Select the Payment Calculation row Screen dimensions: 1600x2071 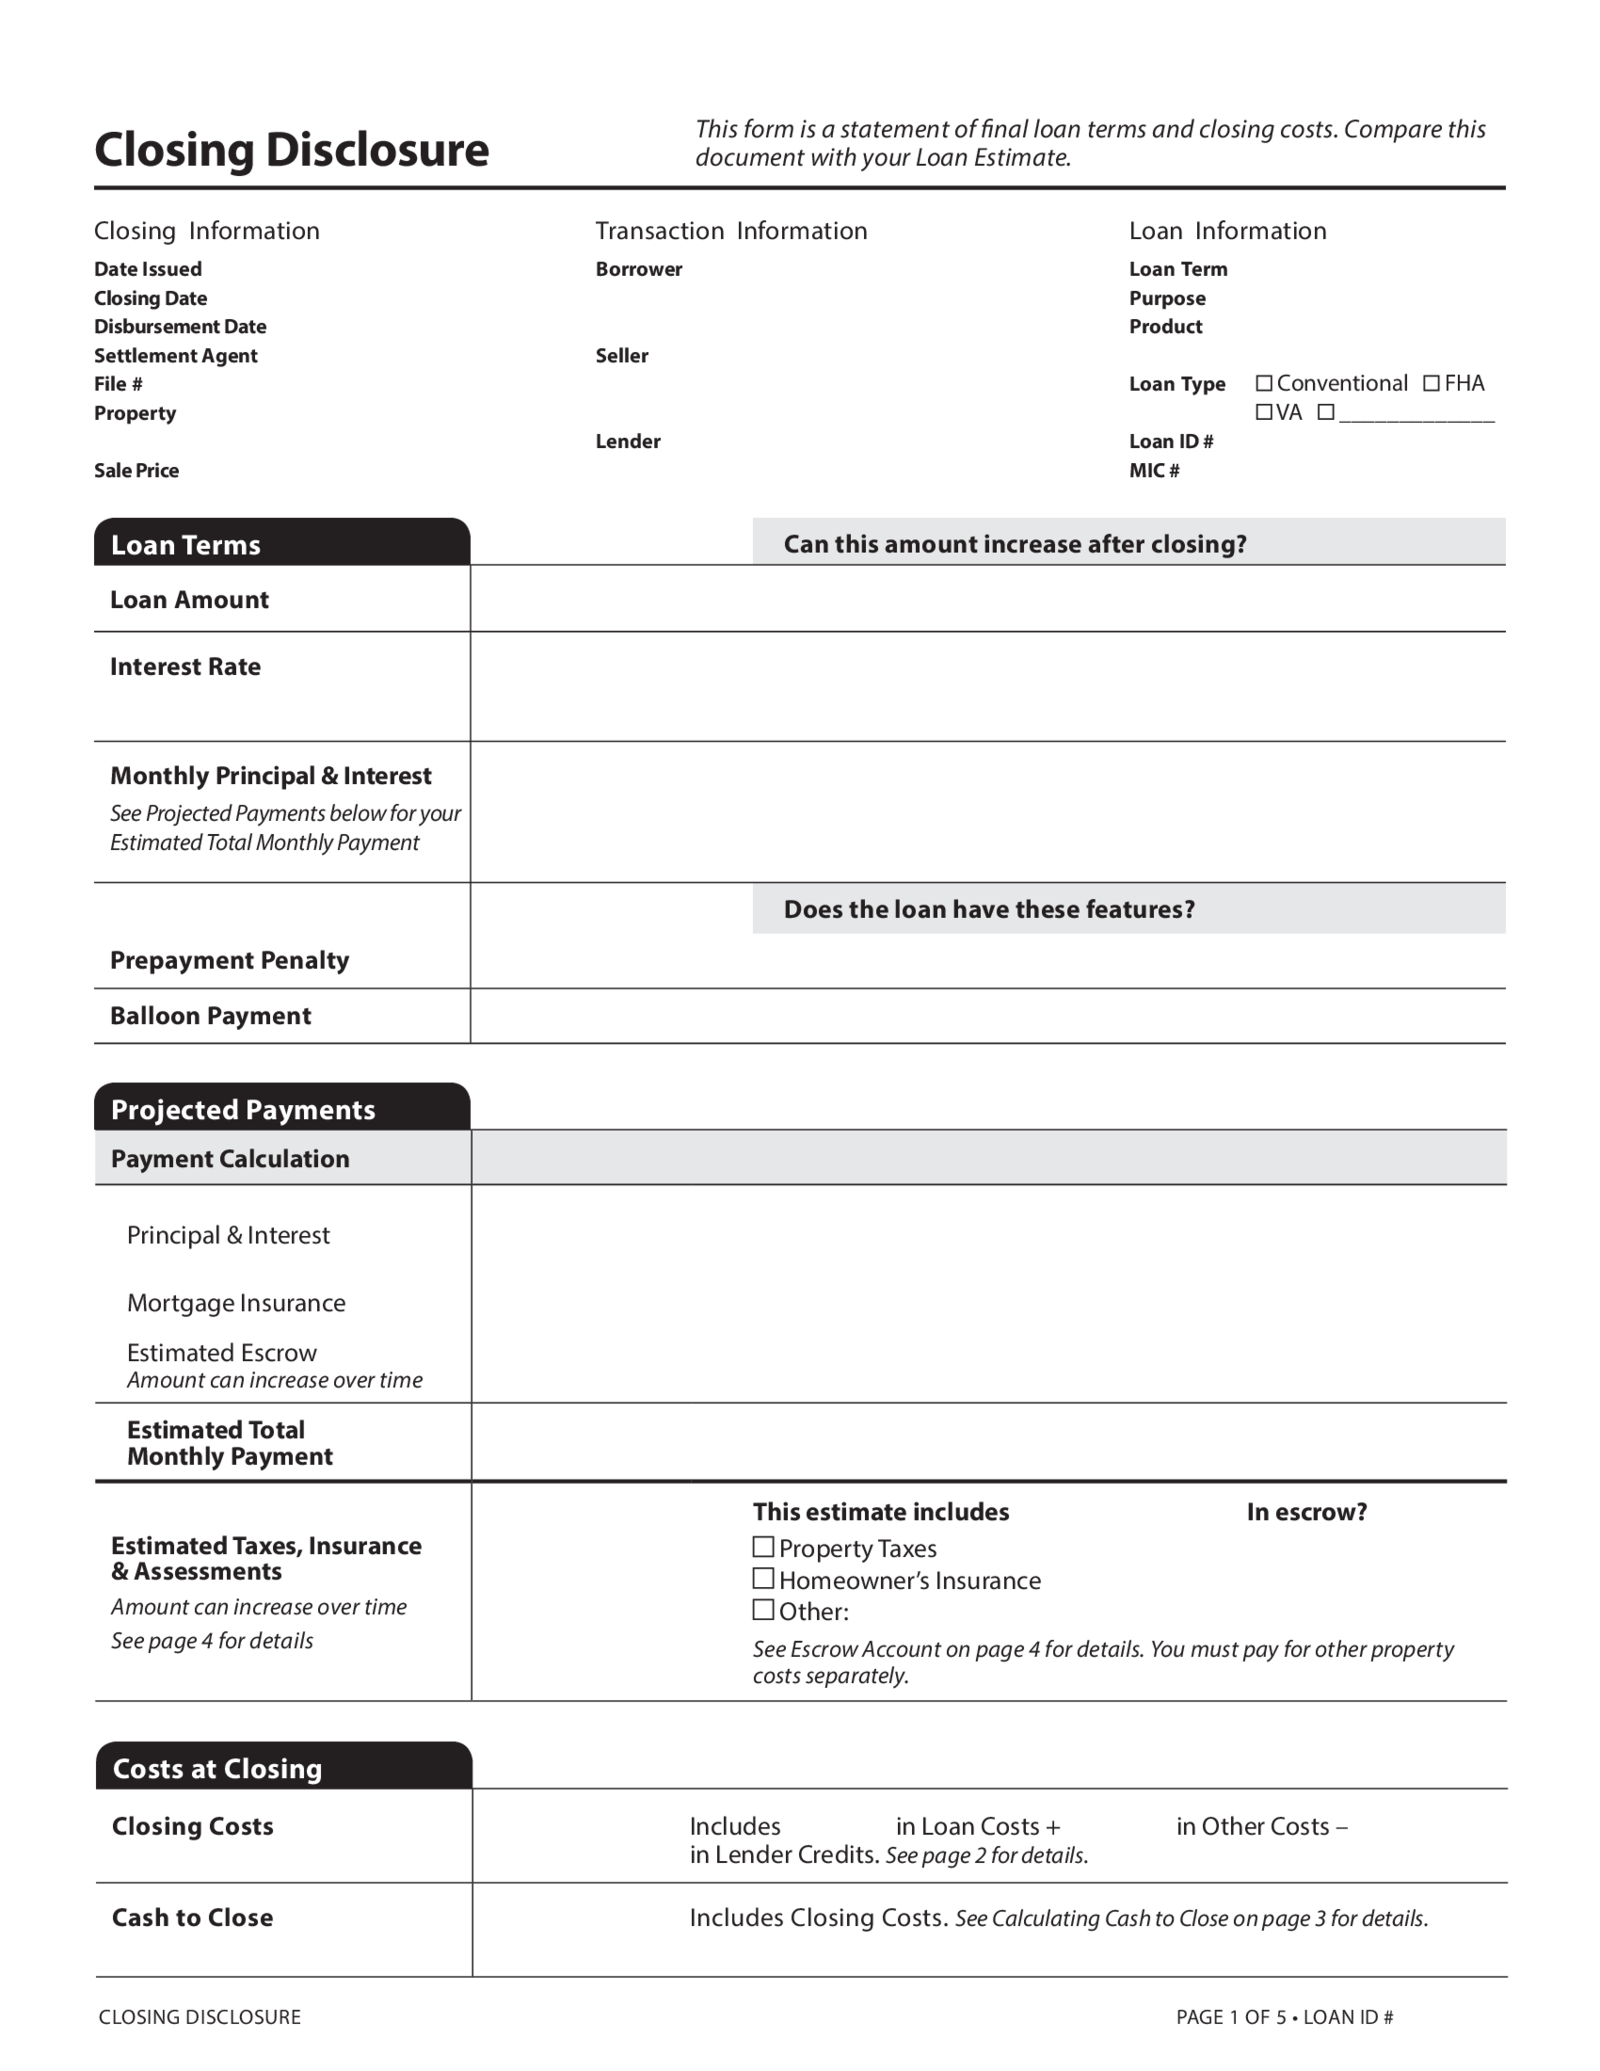(800, 1158)
